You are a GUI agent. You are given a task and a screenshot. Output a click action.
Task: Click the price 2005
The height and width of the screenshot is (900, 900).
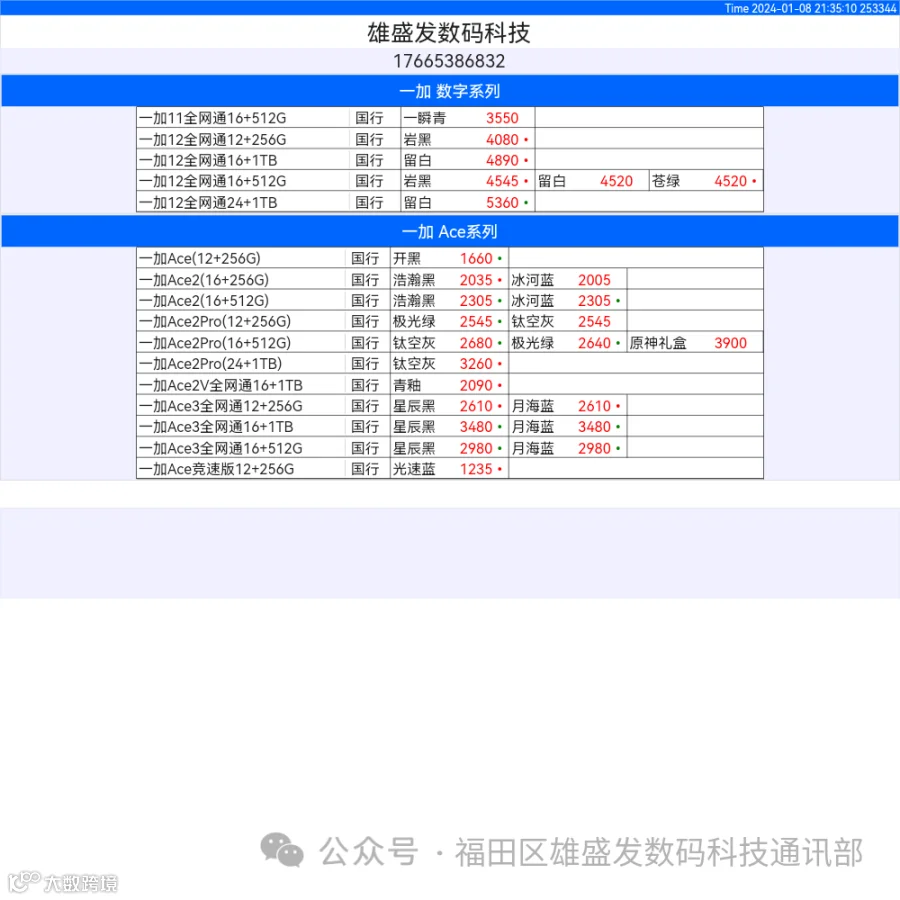click(594, 280)
